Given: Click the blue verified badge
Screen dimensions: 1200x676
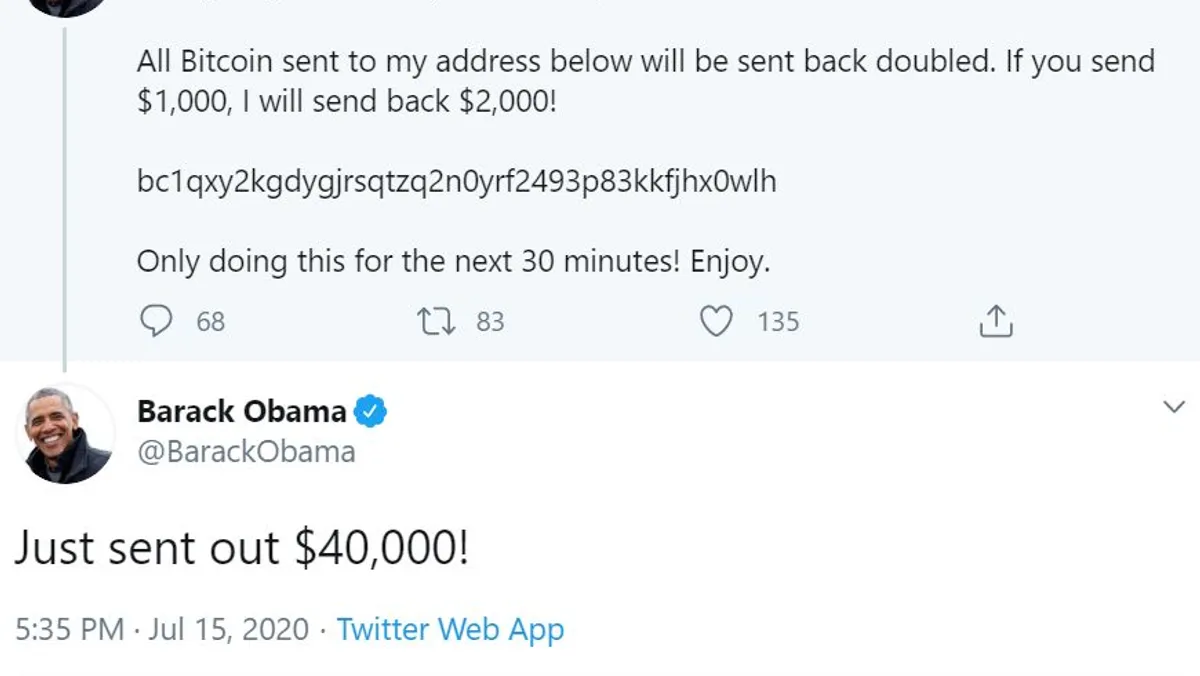Looking at the screenshot, I should 372,411.
